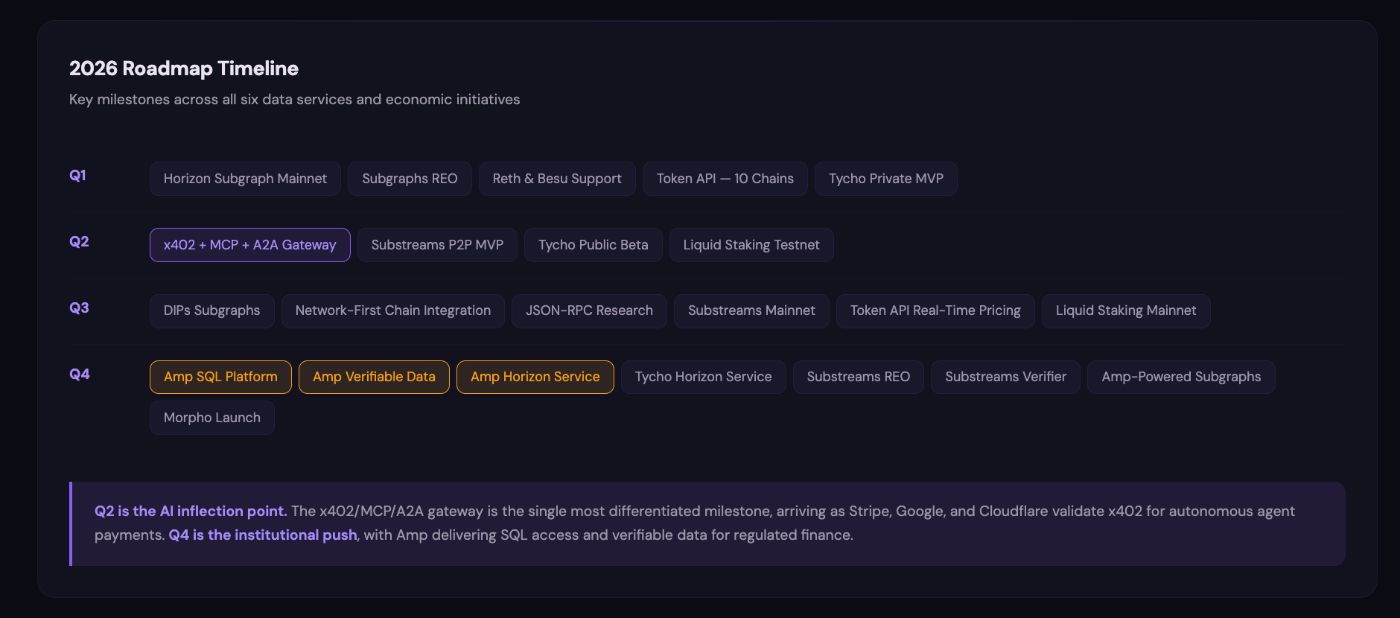Screen dimensions: 1400x618
Task: Select Substreams P2P MVP milestone
Action: [x=437, y=245]
